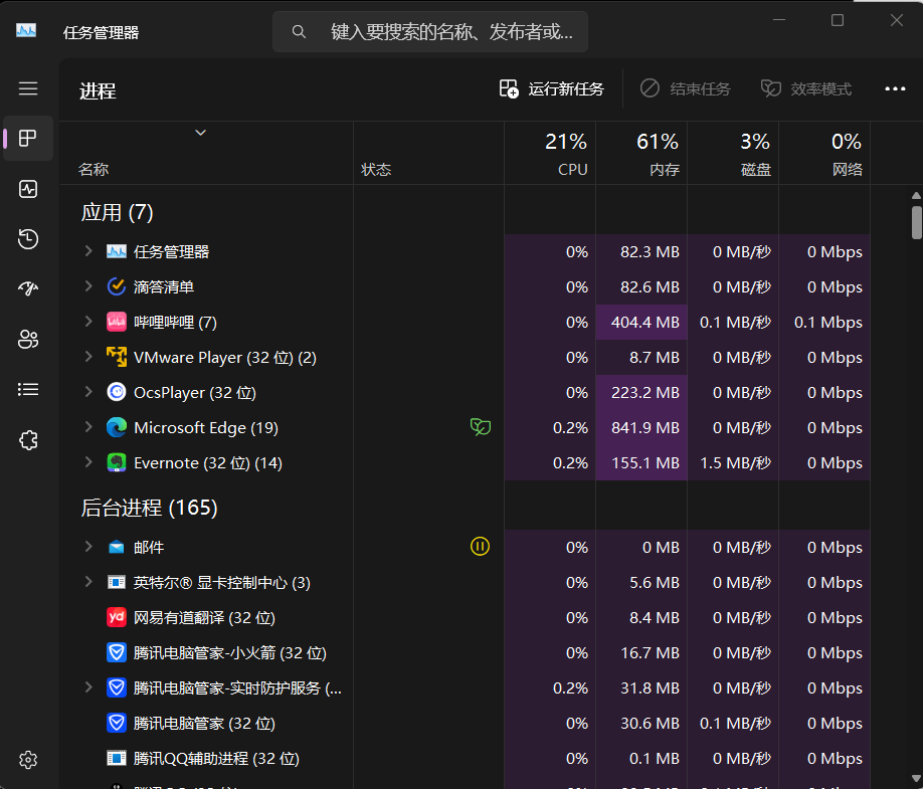
Task: Sort by the 内存 column header
Action: tap(642, 153)
